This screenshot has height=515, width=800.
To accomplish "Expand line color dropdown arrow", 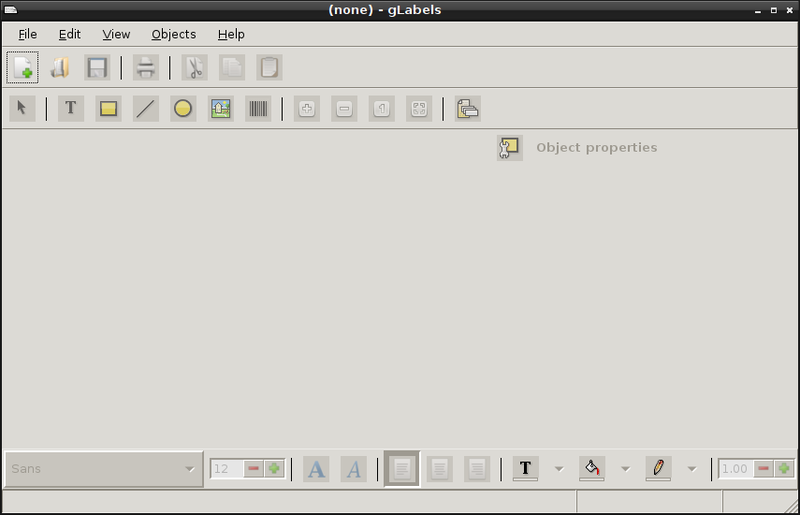I will 692,469.
